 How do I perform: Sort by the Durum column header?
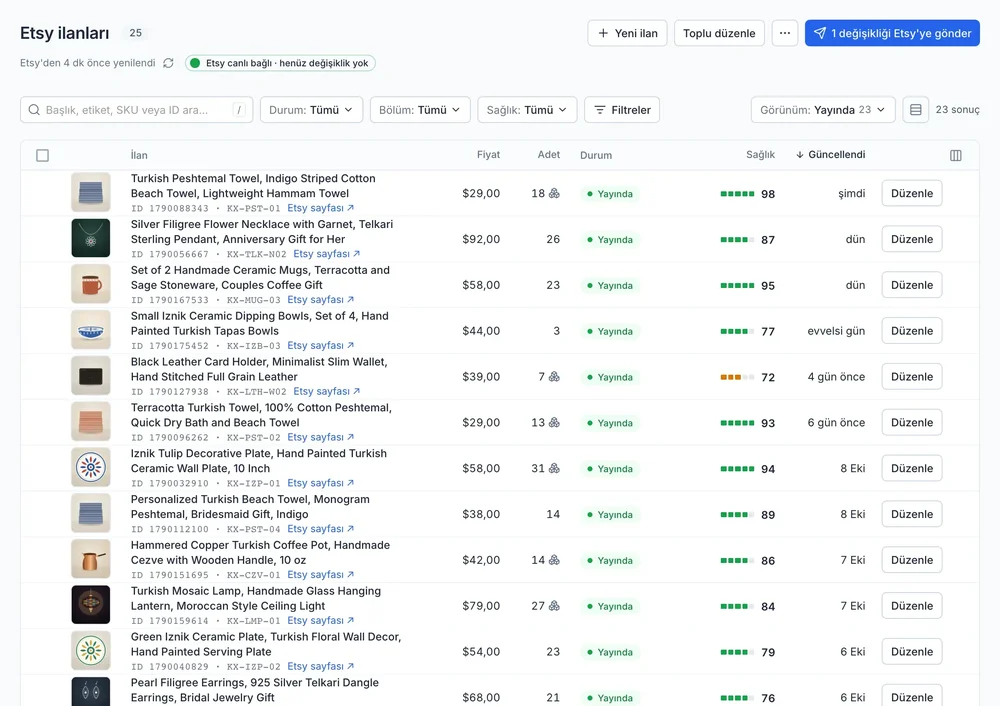[596, 156]
